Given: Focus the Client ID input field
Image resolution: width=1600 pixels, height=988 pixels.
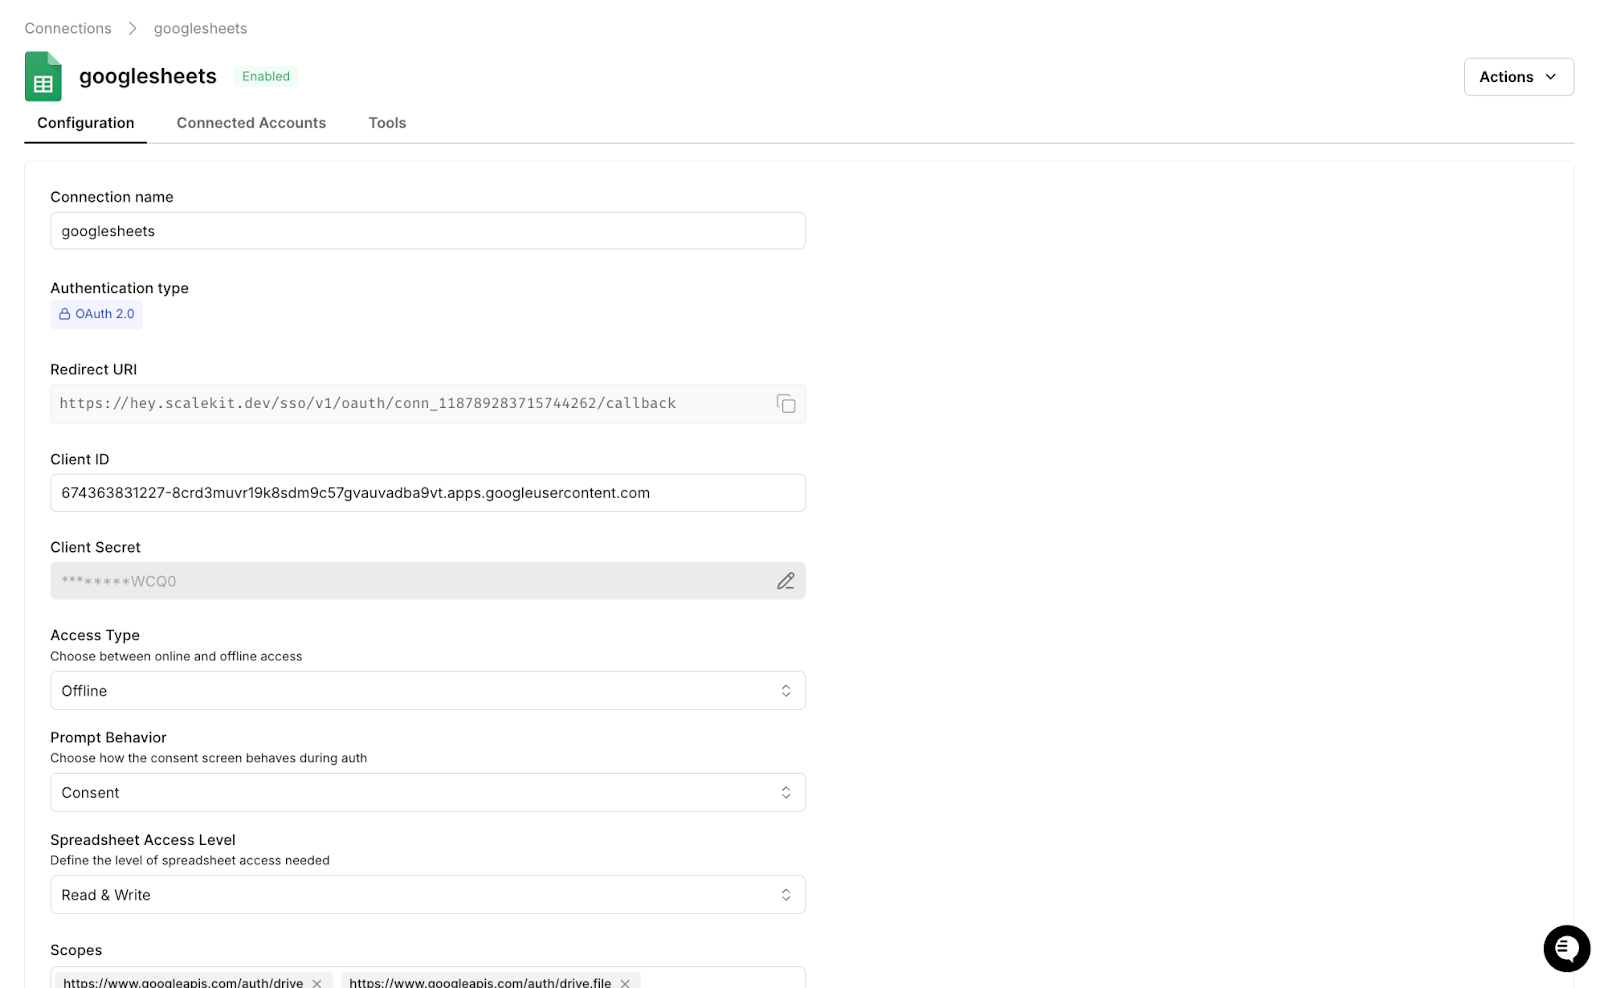Looking at the screenshot, I should click(x=428, y=493).
